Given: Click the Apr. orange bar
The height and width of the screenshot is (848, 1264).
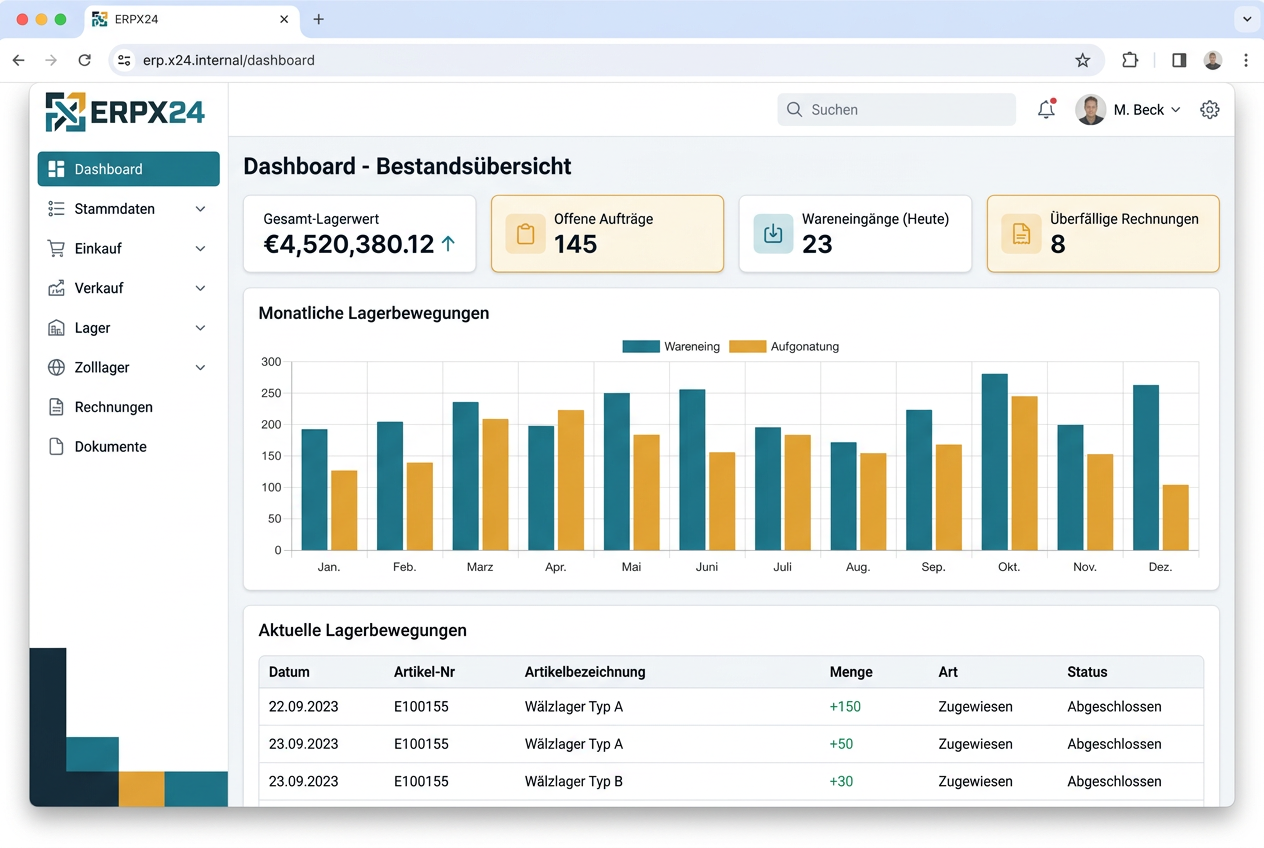Looking at the screenshot, I should click(x=571, y=480).
